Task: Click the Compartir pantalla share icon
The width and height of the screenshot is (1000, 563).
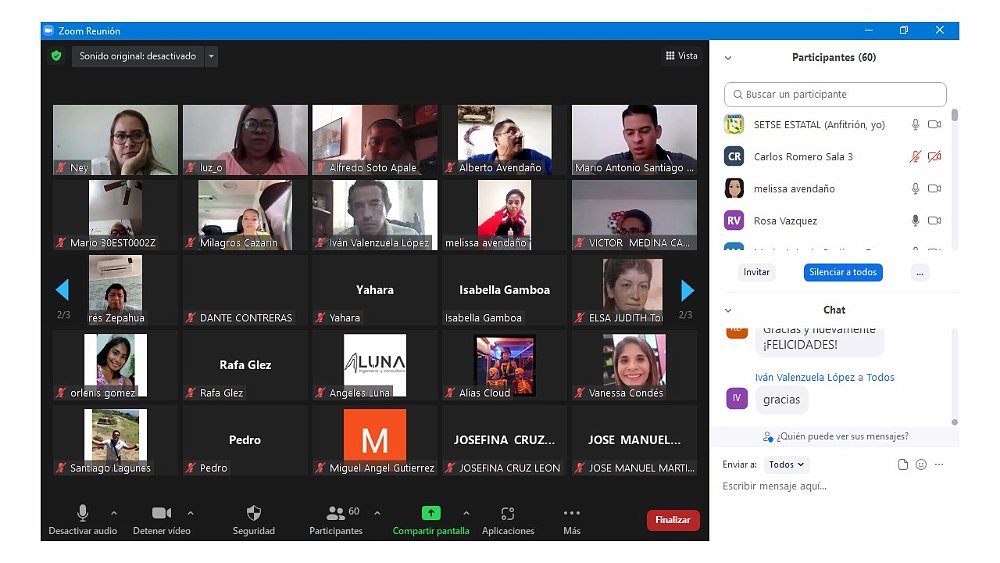Action: point(431,513)
